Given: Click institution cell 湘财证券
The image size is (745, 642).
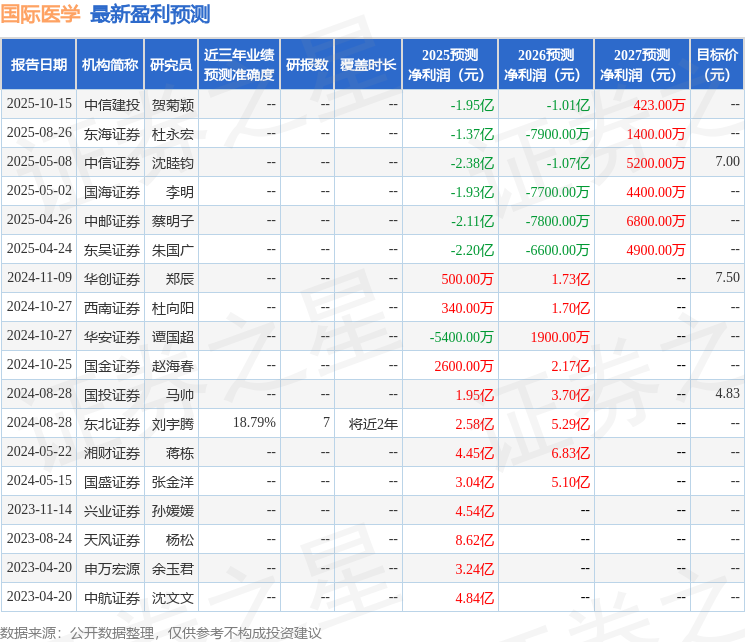Looking at the screenshot, I should pos(112,453).
